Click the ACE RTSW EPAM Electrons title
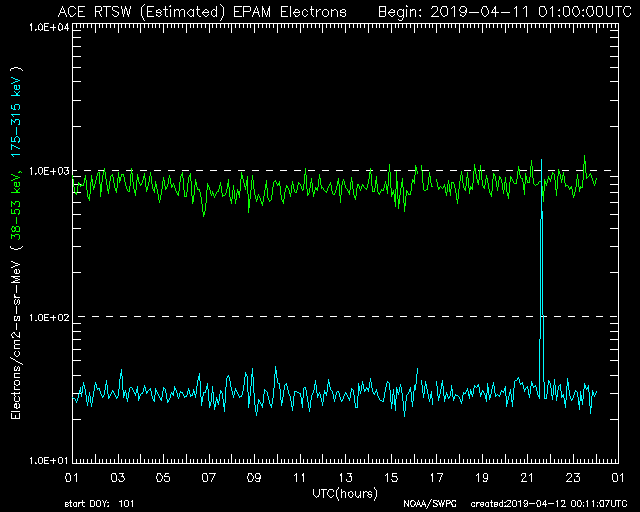This screenshot has width=640, height=512. pos(202,11)
